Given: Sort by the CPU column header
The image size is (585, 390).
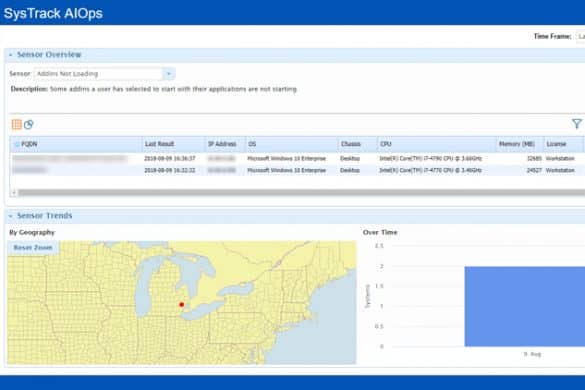Looking at the screenshot, I should (x=437, y=144).
